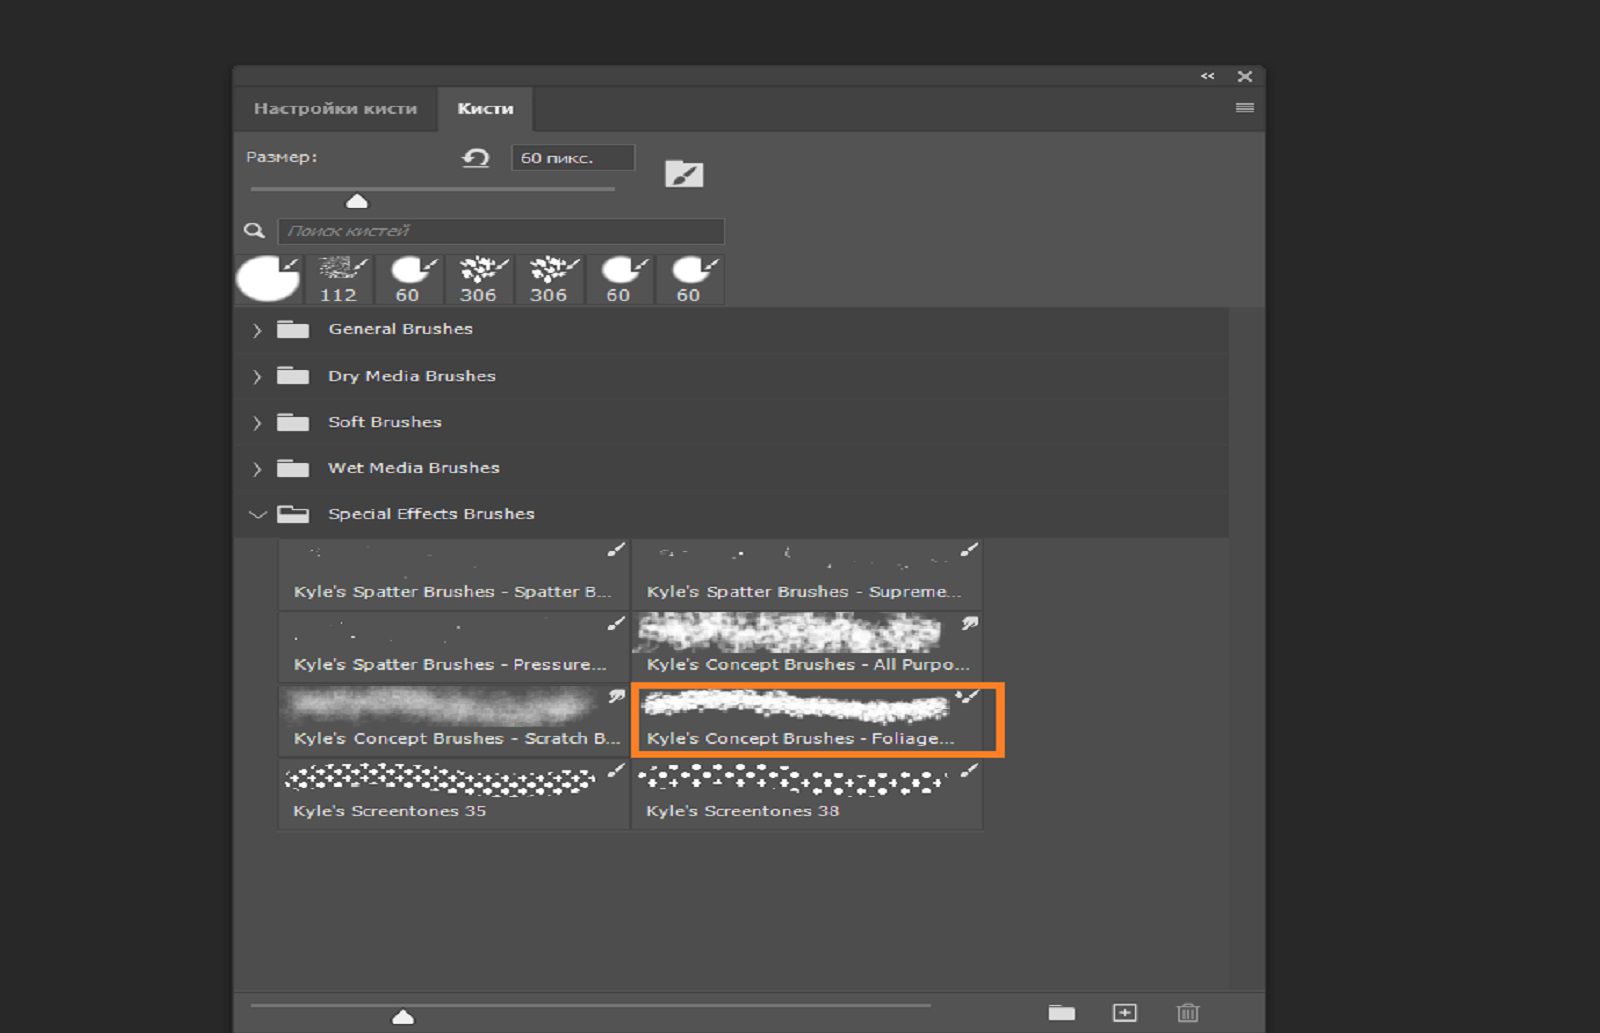Click the magnifier search icon
This screenshot has width=1600, height=1033.
click(x=254, y=231)
